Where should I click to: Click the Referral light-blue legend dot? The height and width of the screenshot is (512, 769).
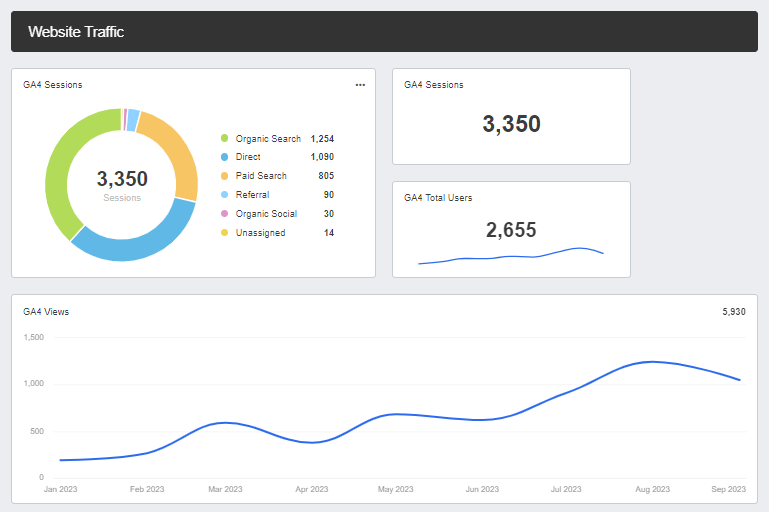click(x=225, y=195)
